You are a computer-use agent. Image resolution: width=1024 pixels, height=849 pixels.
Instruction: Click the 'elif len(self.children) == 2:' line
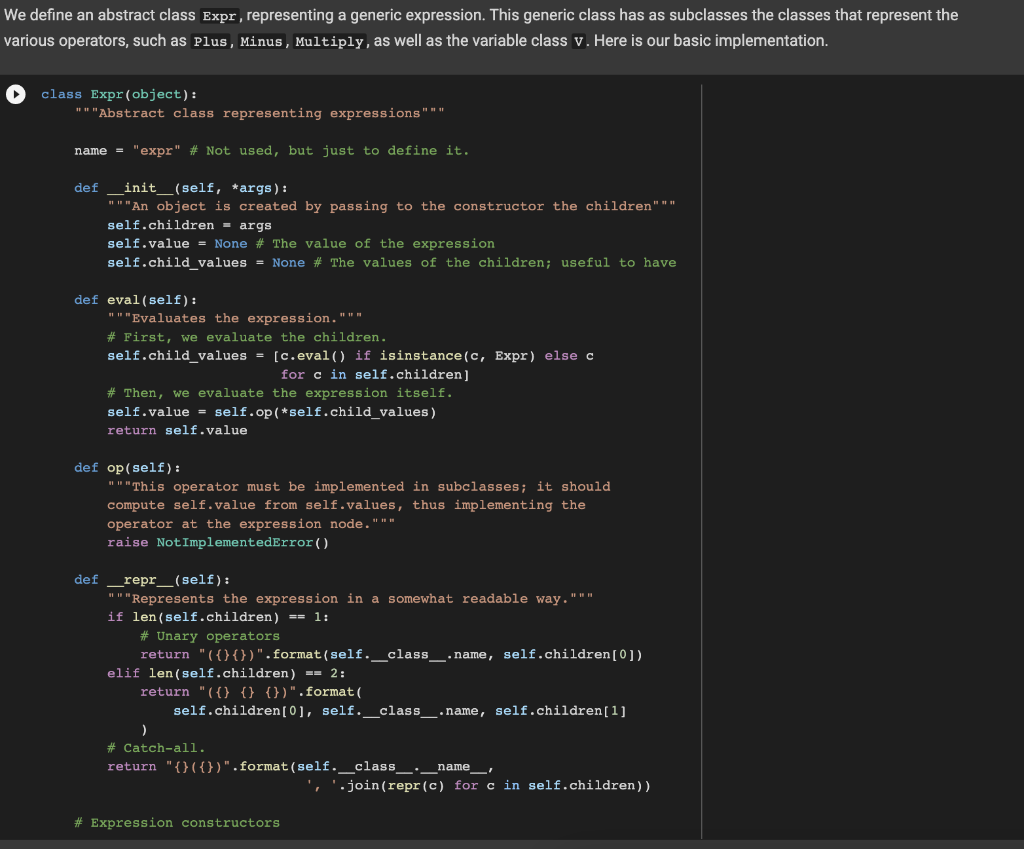(x=226, y=673)
